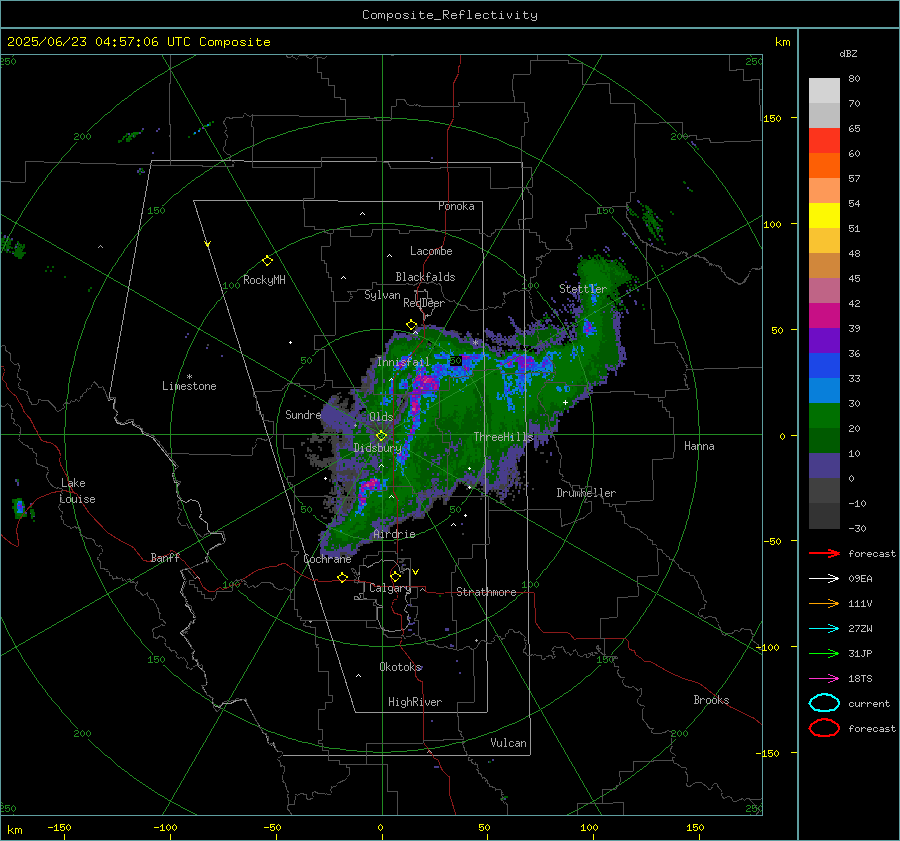The width and height of the screenshot is (900, 841).
Task: Click the Lacombe city label
Action: [431, 251]
